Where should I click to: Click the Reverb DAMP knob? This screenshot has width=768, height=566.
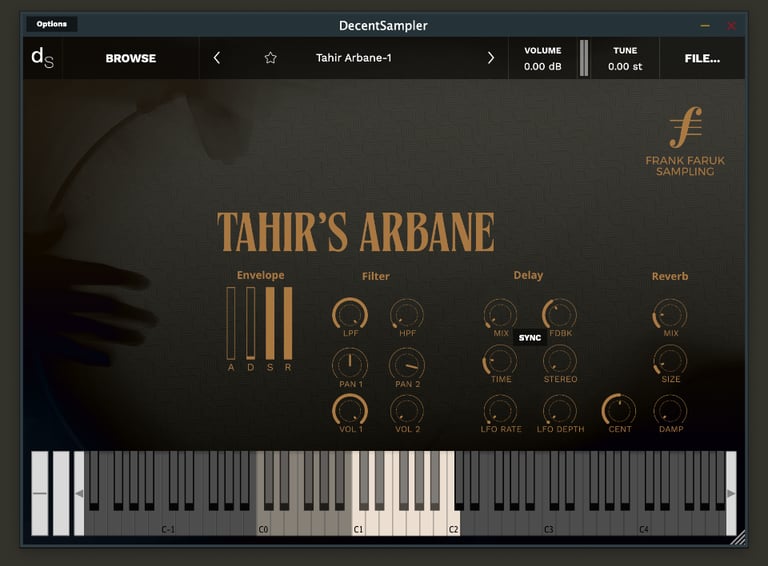pyautogui.click(x=670, y=410)
